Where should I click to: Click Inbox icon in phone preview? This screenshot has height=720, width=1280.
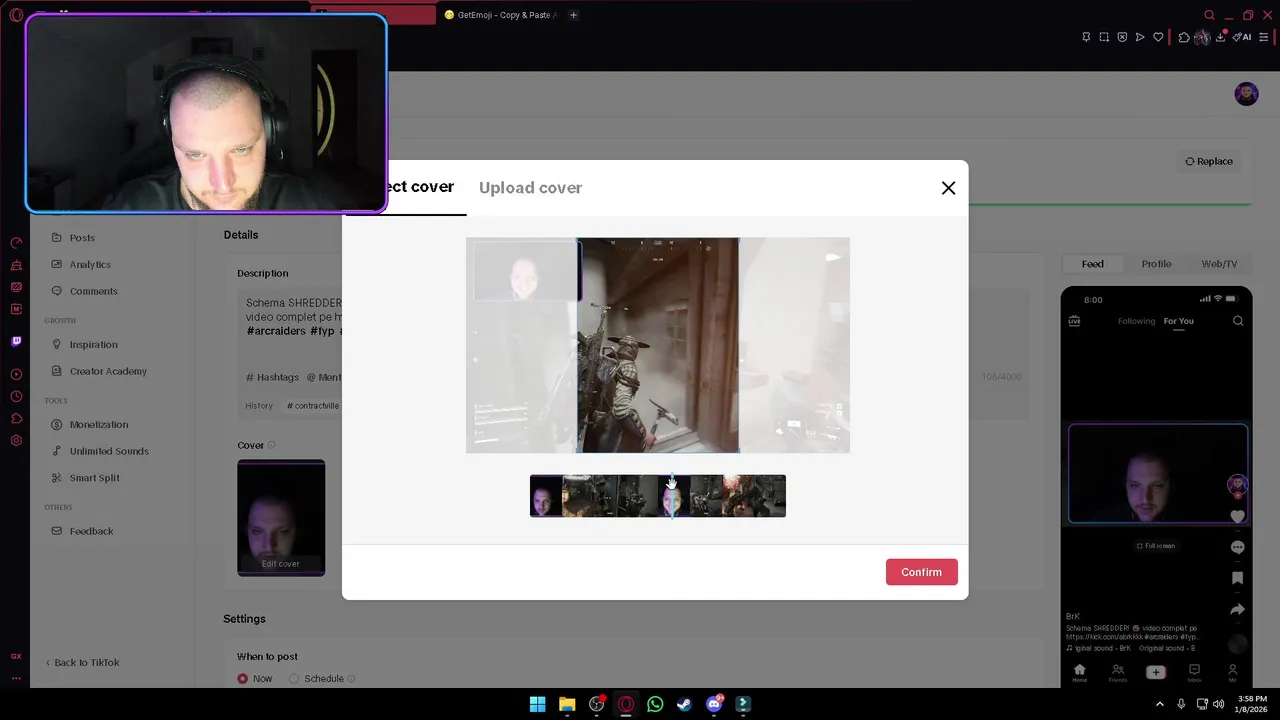1194,673
